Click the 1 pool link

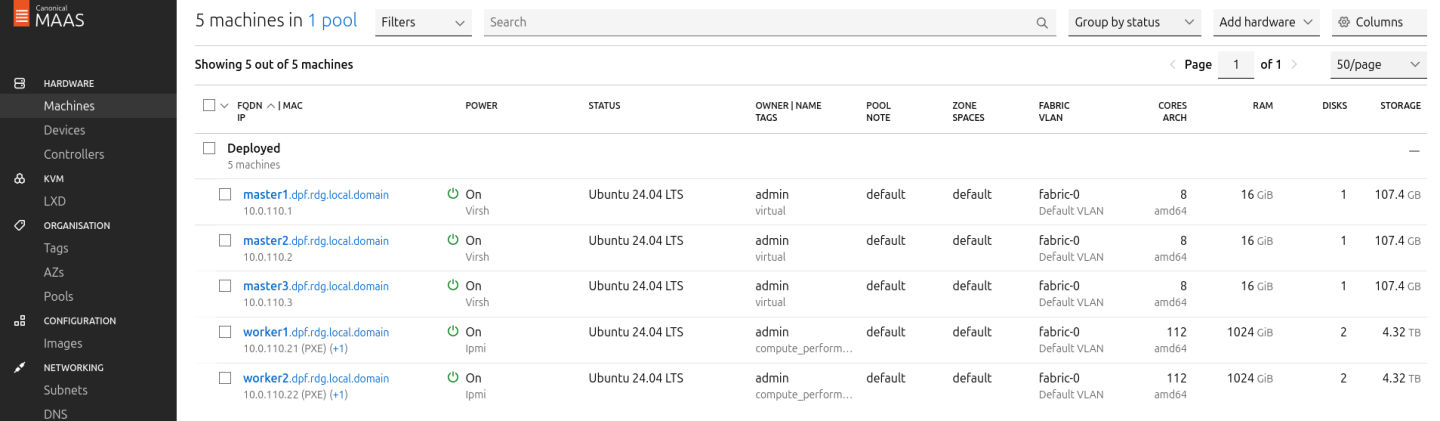(x=332, y=21)
